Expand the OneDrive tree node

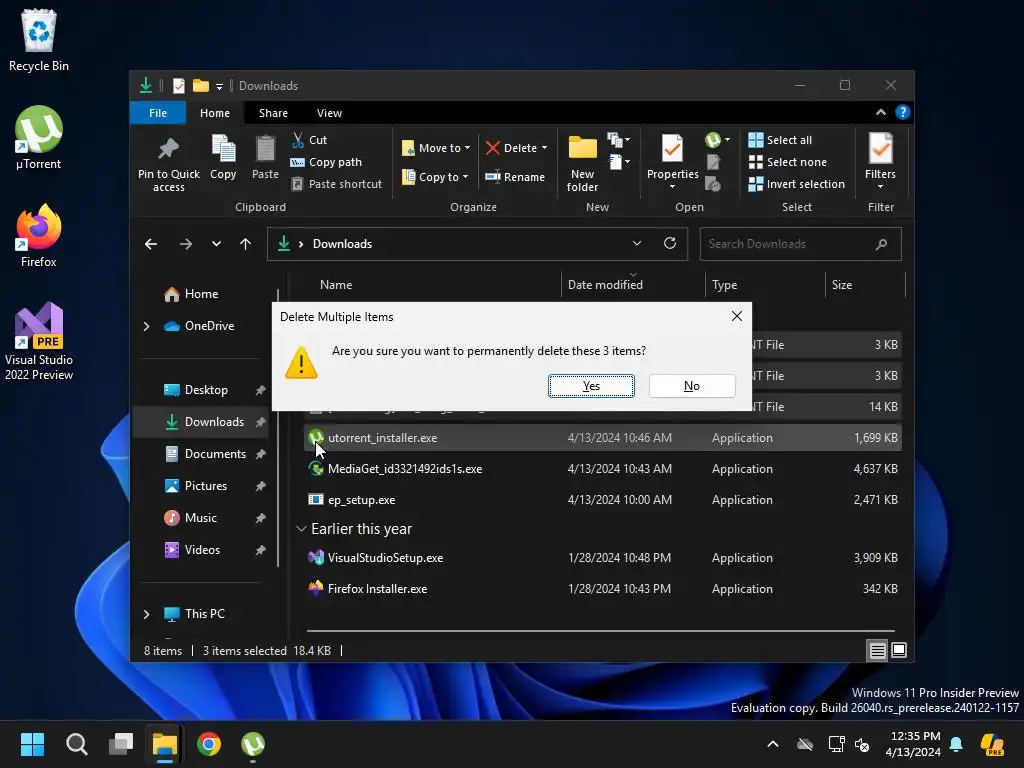[146, 326]
